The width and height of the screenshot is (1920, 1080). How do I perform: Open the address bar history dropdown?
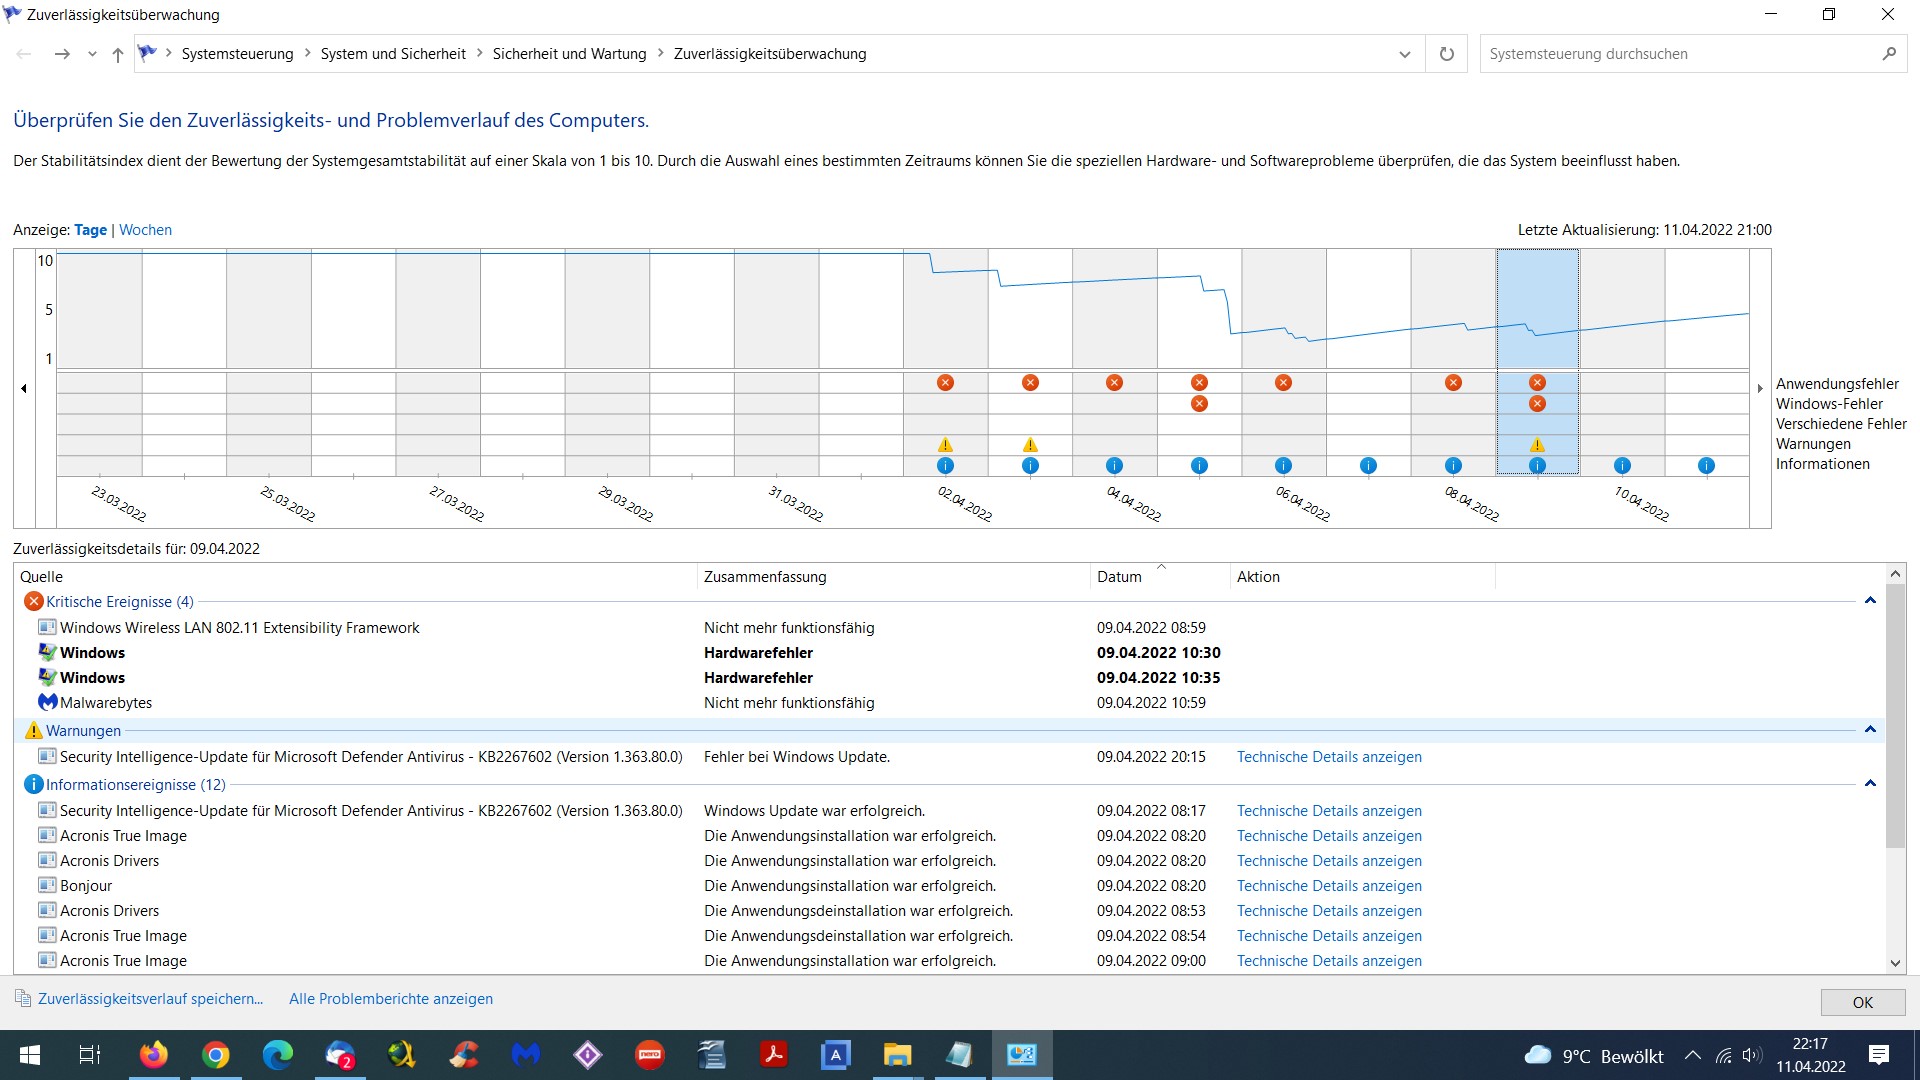tap(1404, 54)
